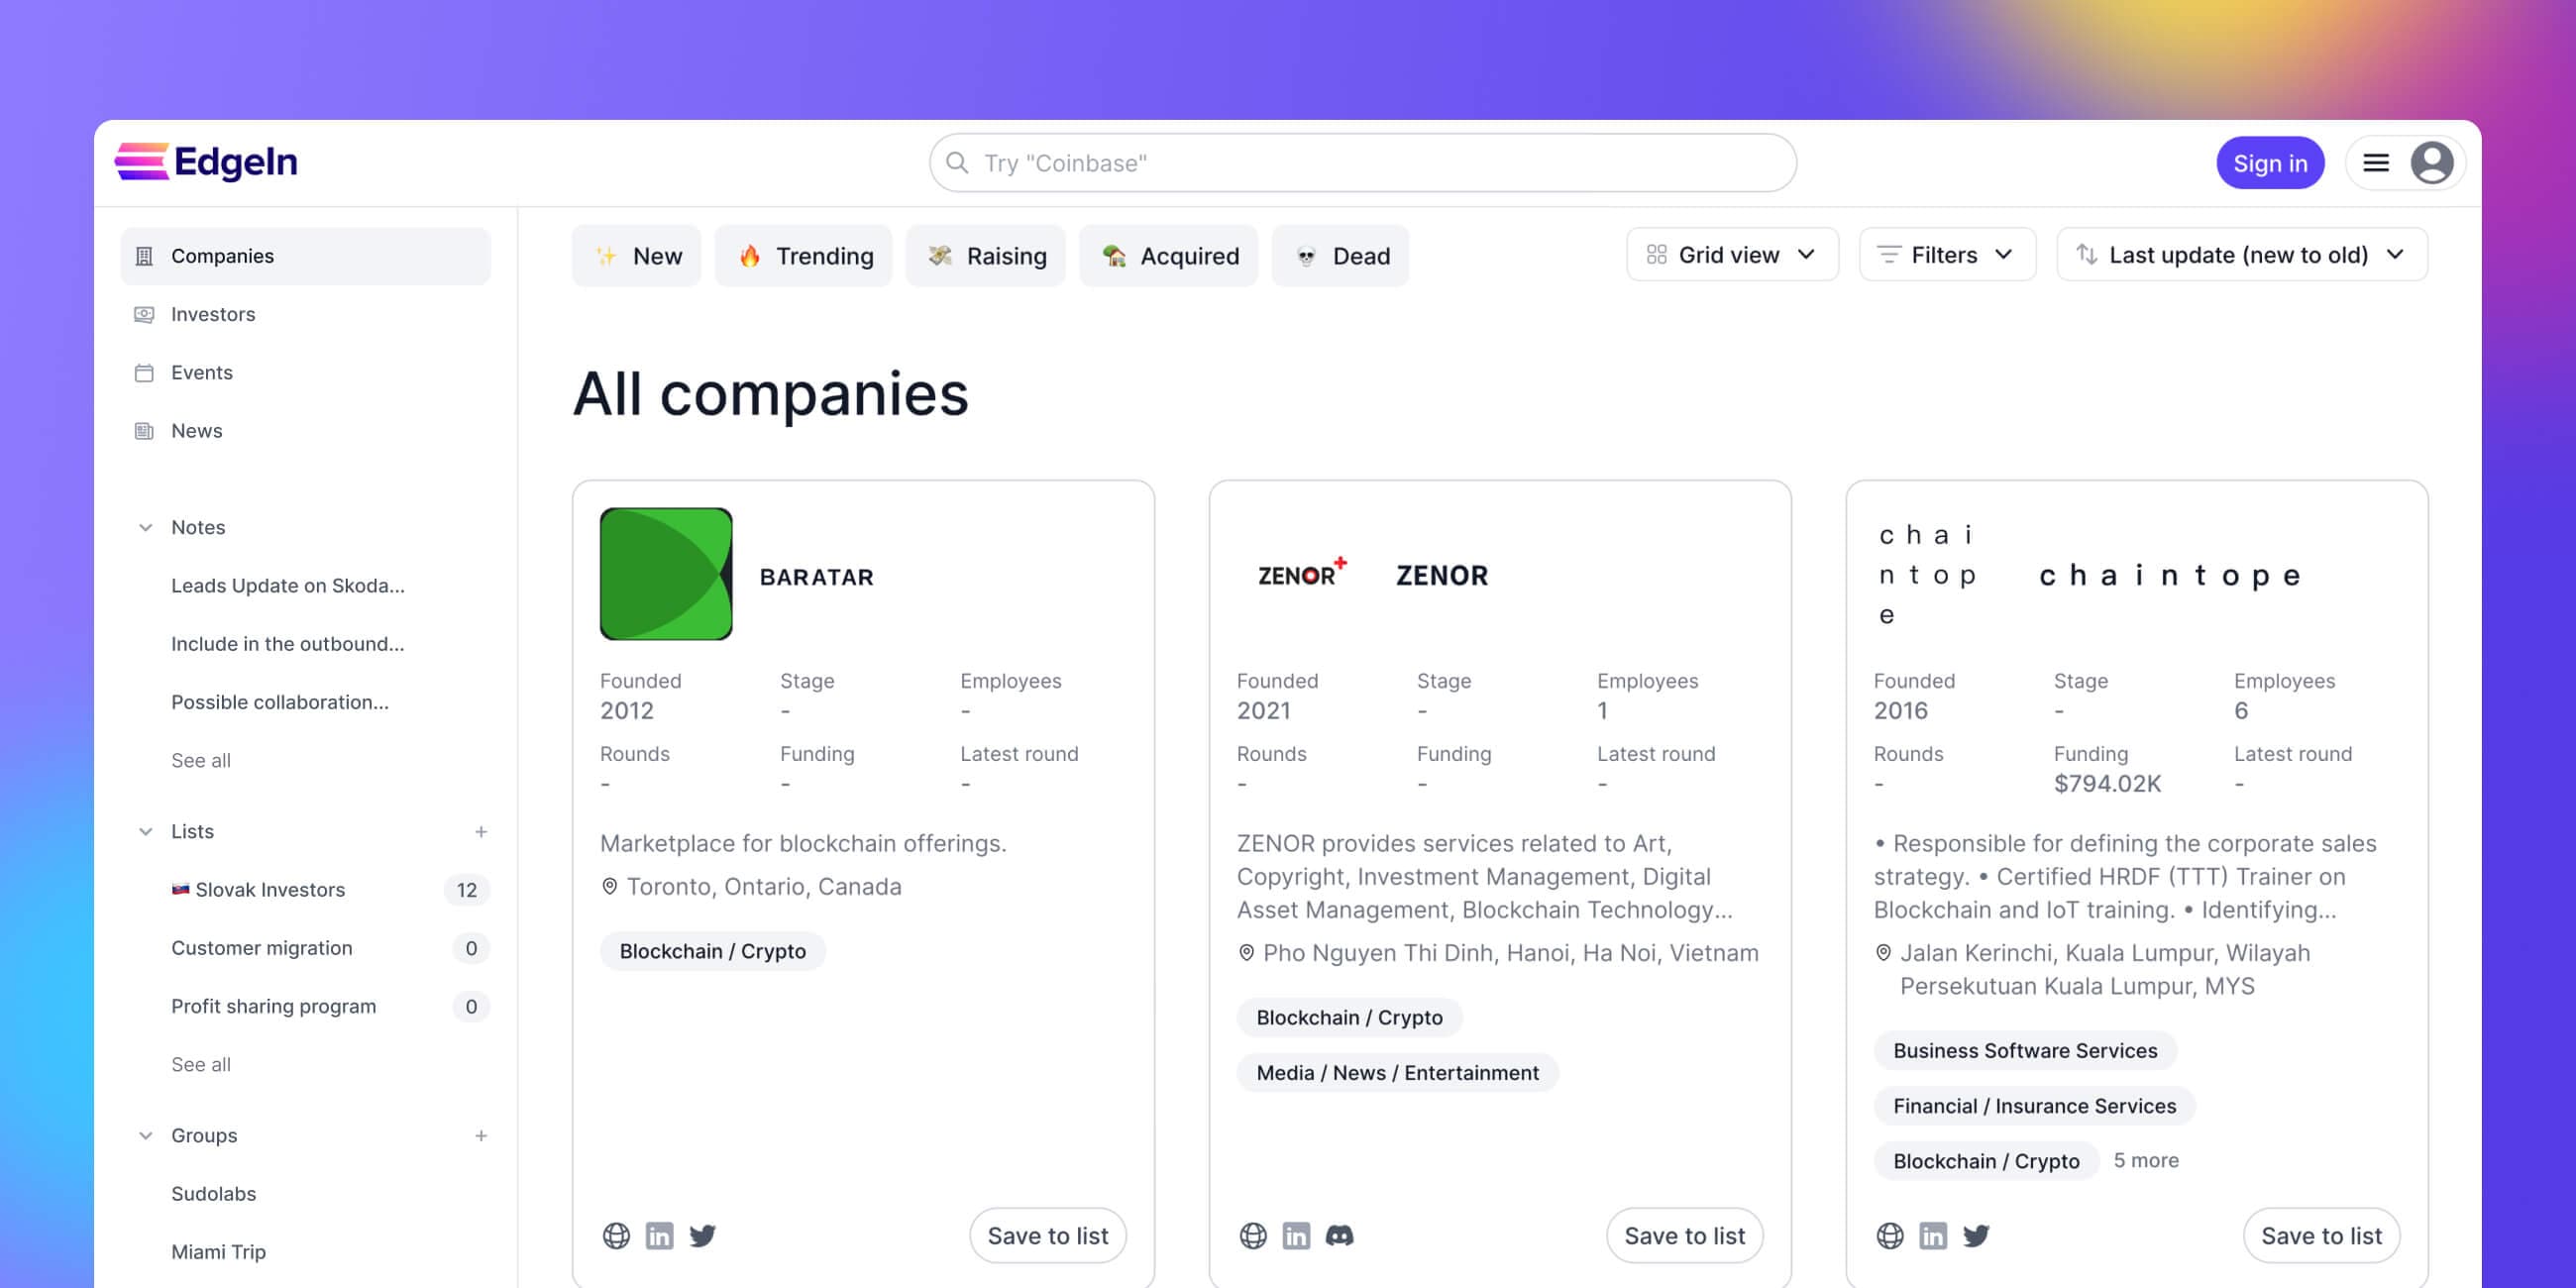The height and width of the screenshot is (1288, 2576).
Task: Save BARATAR to list
Action: click(x=1048, y=1236)
